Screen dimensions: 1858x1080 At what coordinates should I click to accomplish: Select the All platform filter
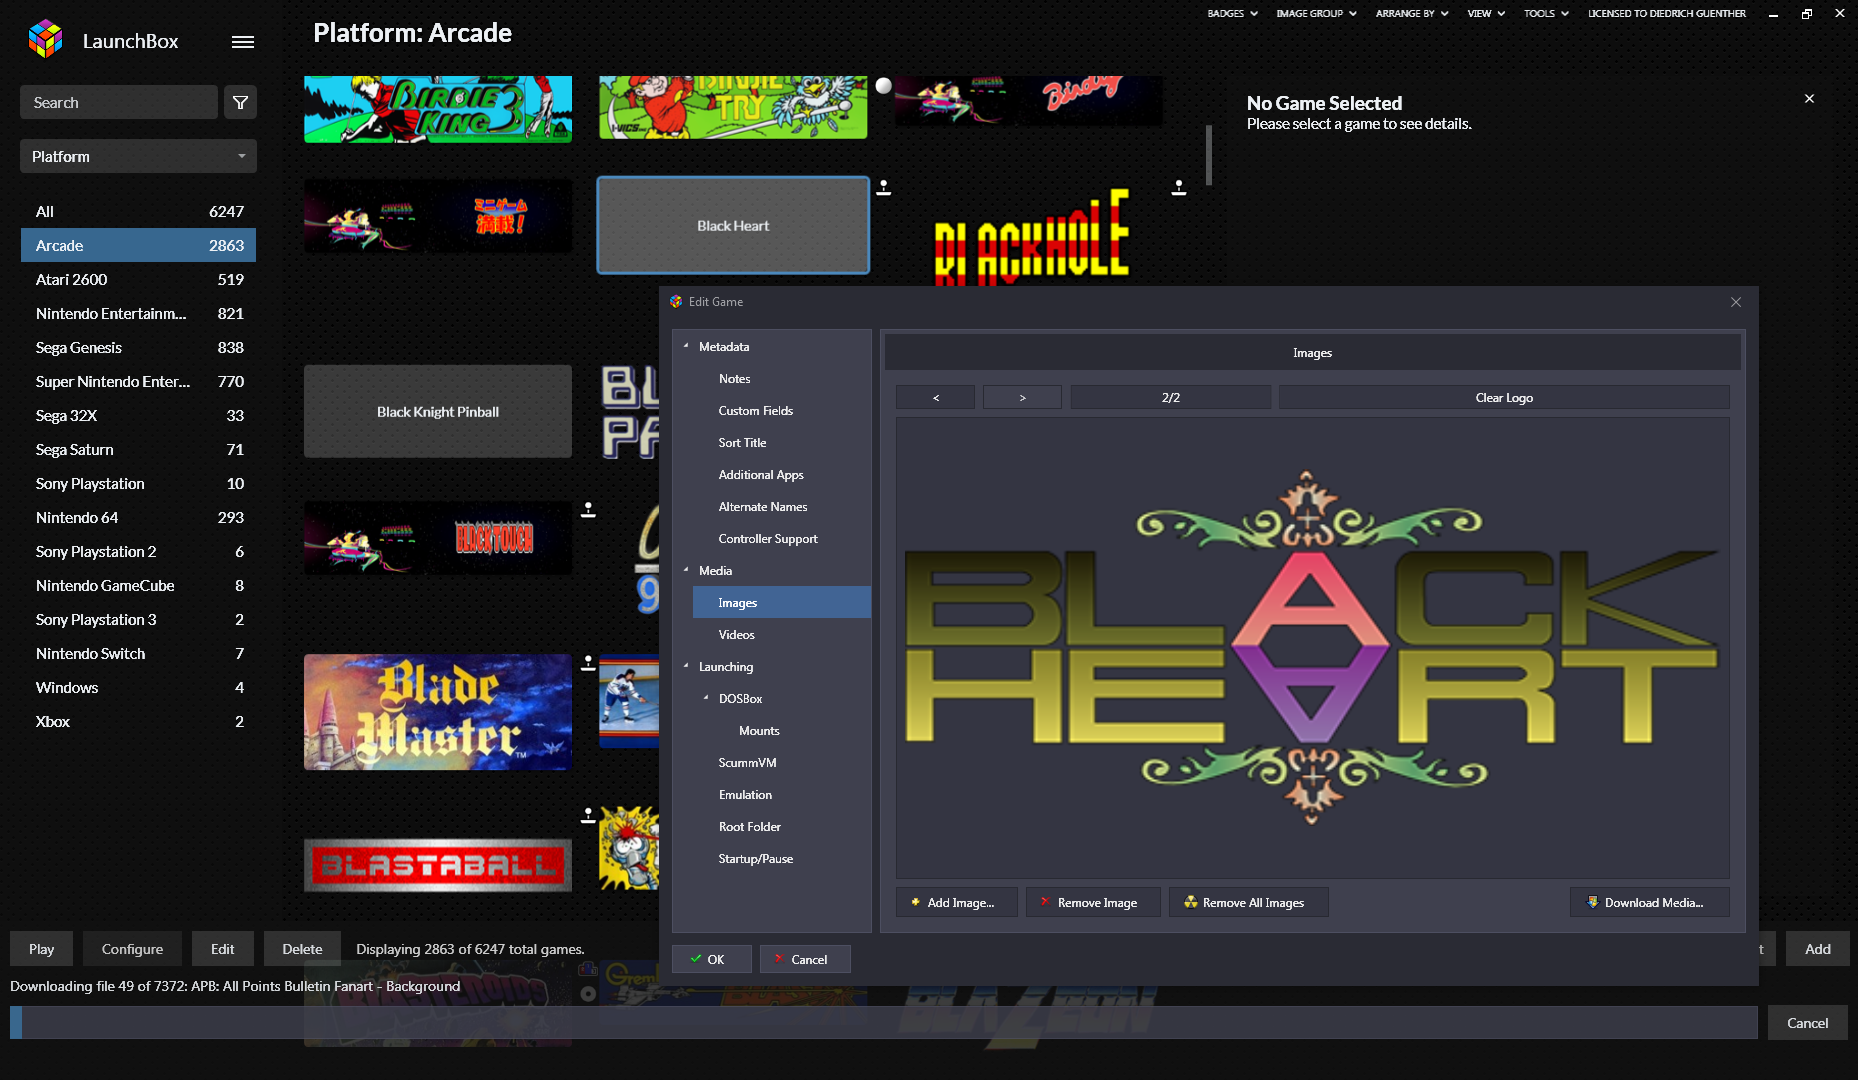pyautogui.click(x=138, y=211)
